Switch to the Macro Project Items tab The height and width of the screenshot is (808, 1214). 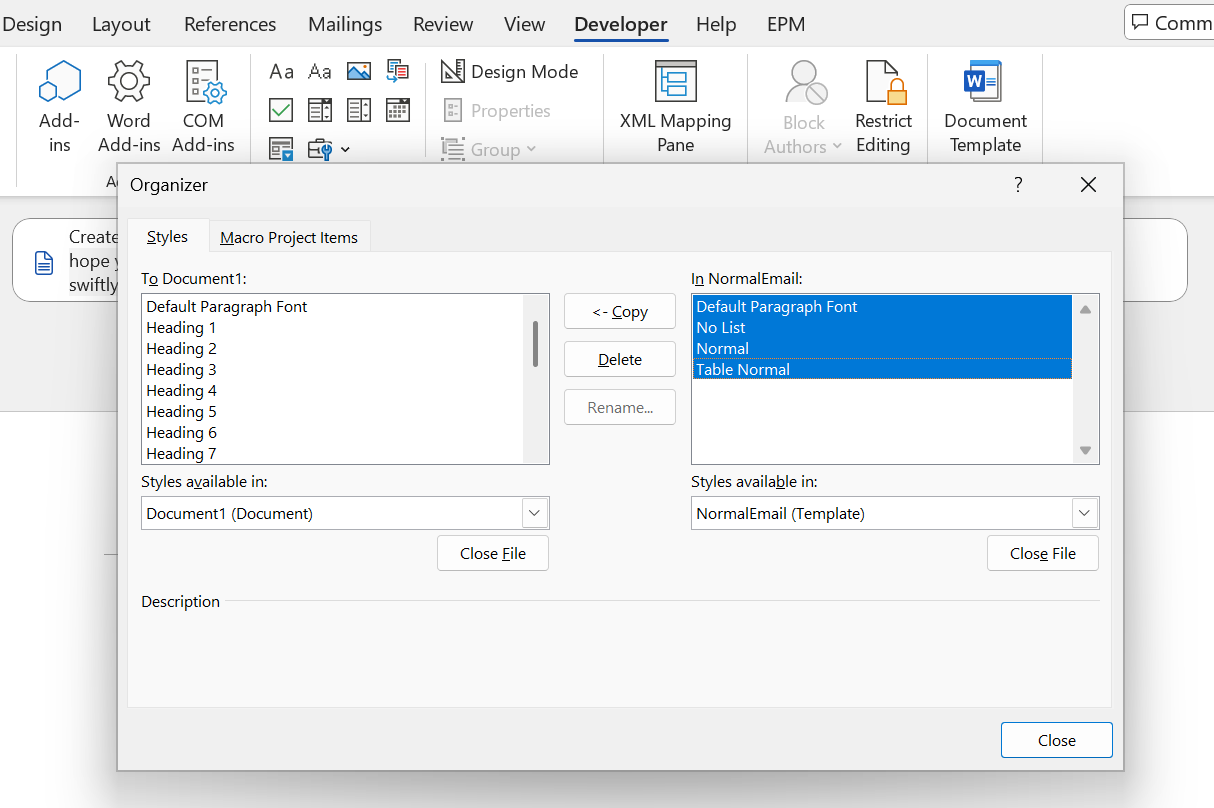pos(289,237)
